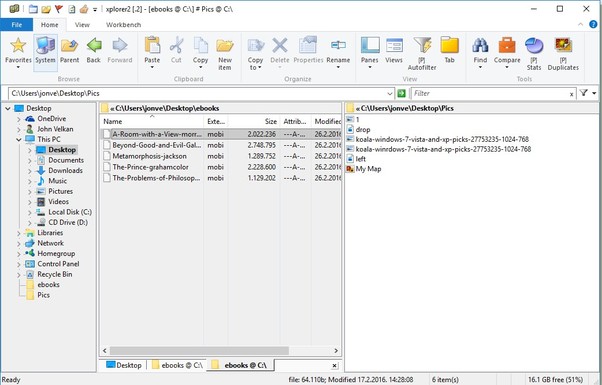Create a New item folder icon
Image resolution: width=602 pixels, height=385 pixels.
225,46
